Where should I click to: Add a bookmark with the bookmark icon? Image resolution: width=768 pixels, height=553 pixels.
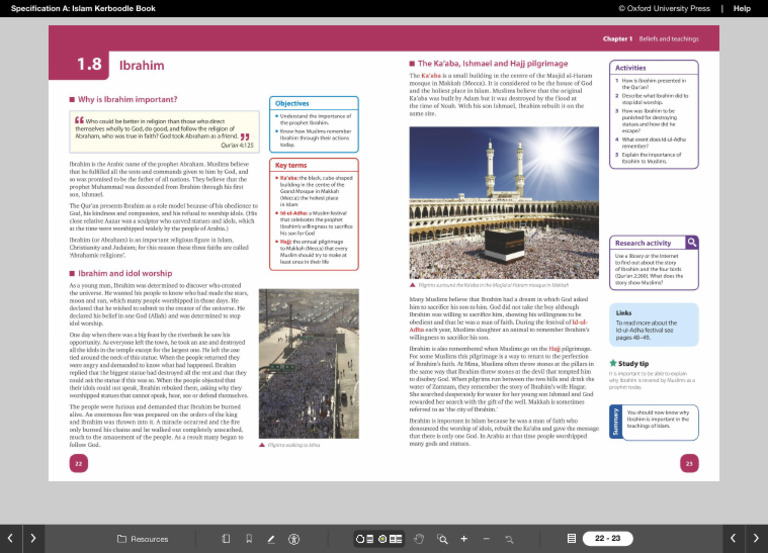[249, 539]
